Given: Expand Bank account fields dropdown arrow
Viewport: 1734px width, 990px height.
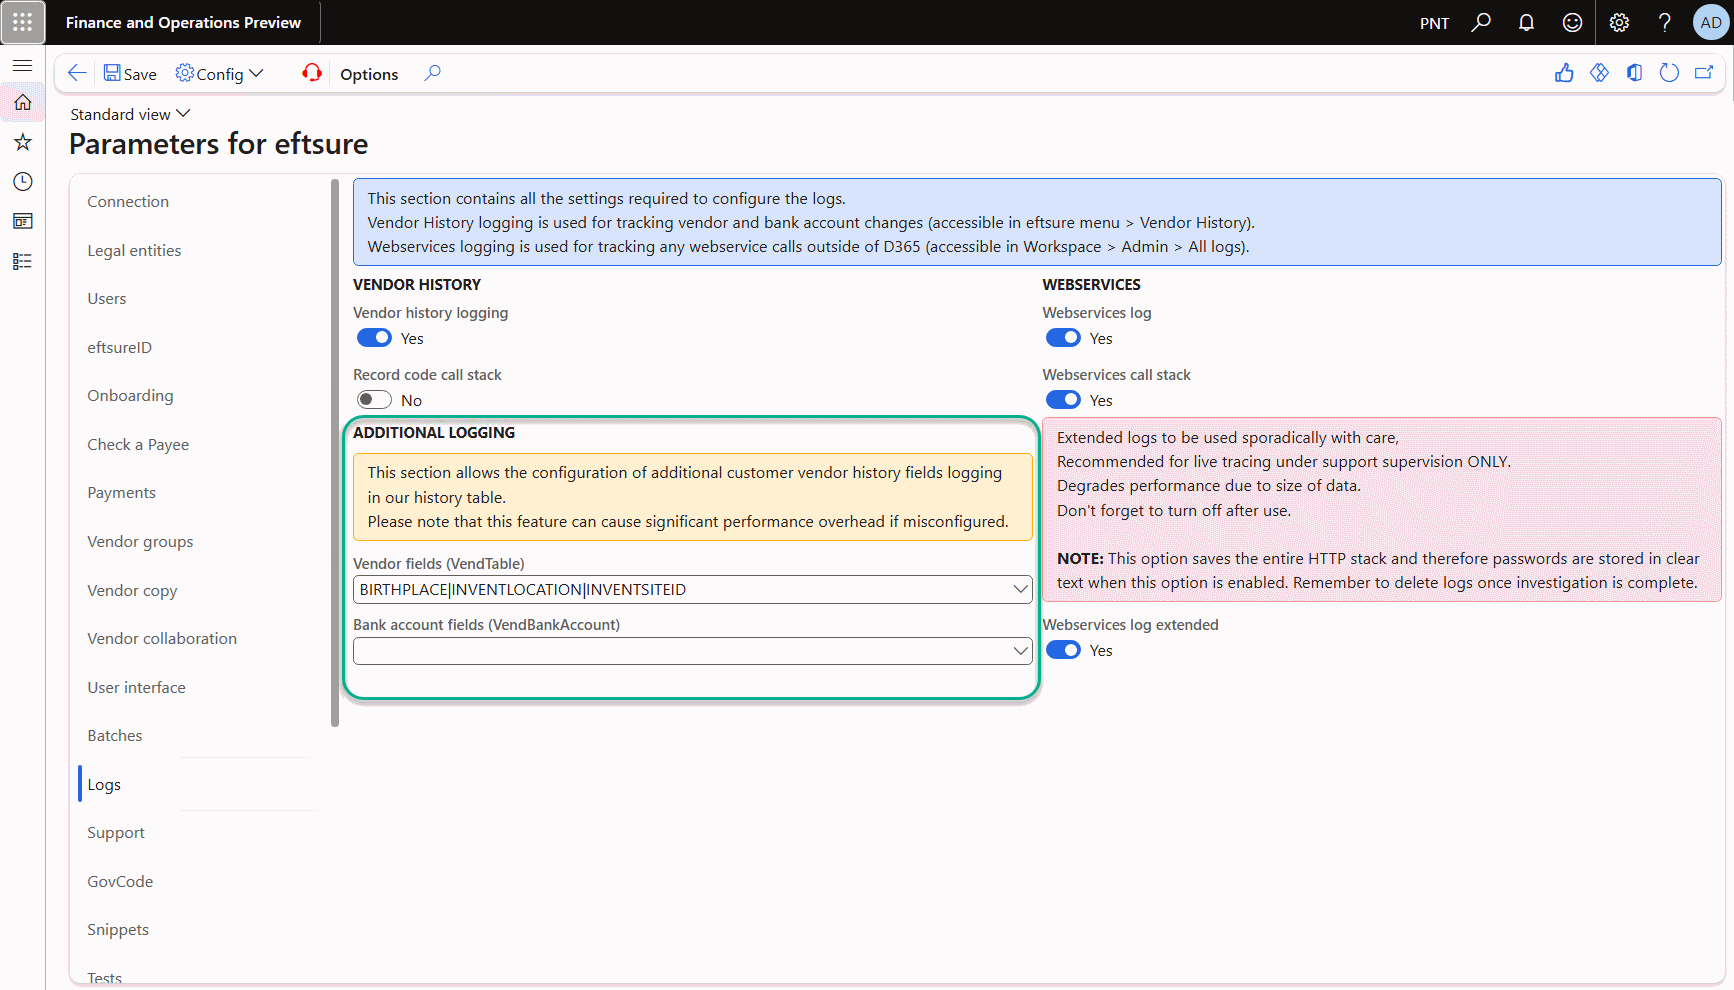Looking at the screenshot, I should coord(1020,651).
